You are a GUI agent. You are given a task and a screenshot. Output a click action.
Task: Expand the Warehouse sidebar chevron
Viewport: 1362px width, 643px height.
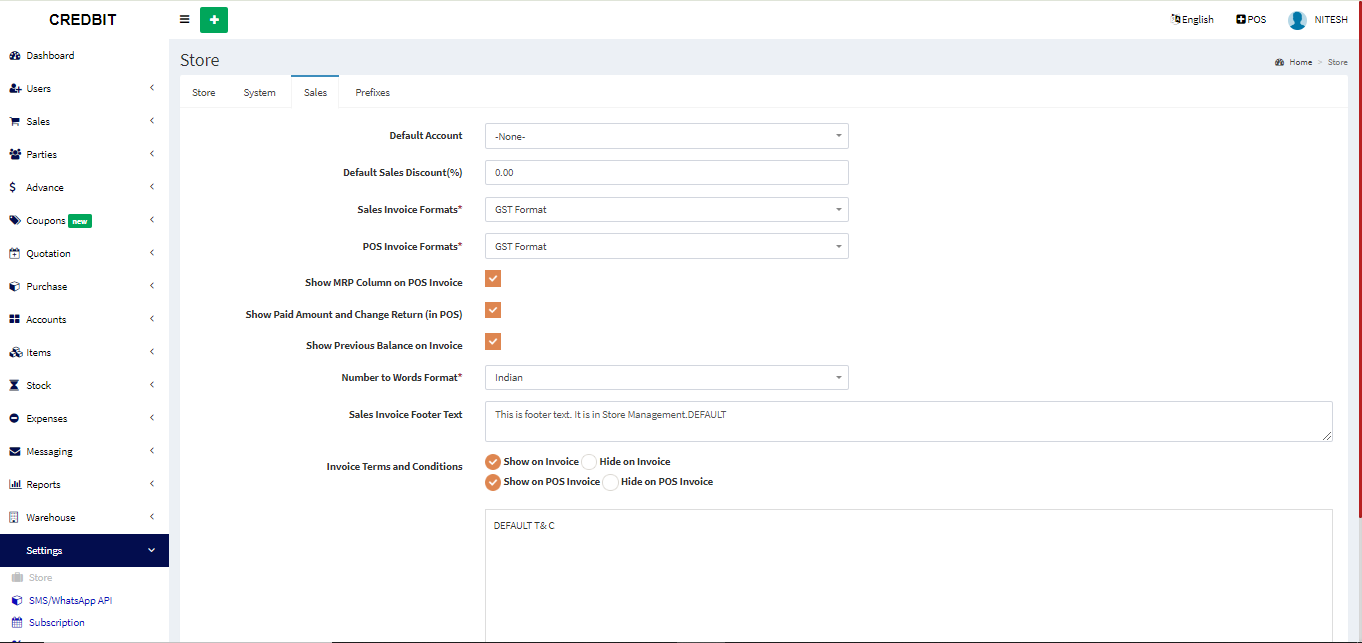(x=151, y=517)
